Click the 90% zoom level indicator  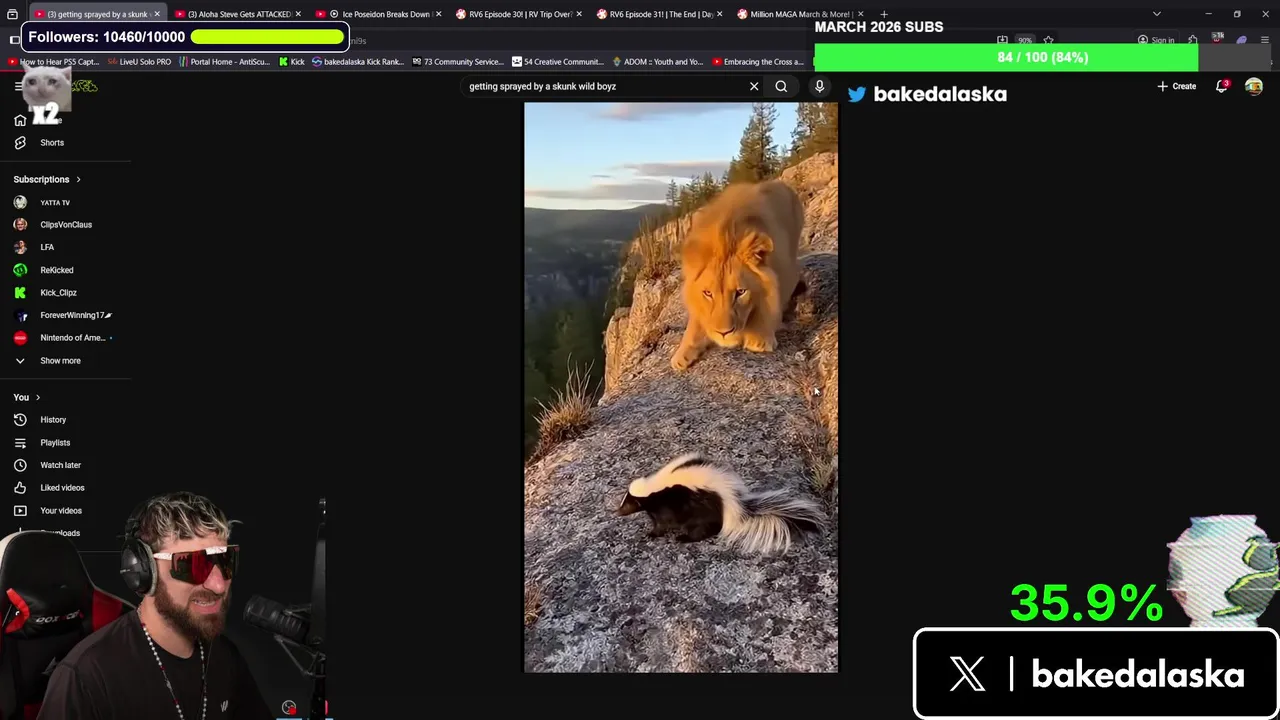click(1024, 40)
